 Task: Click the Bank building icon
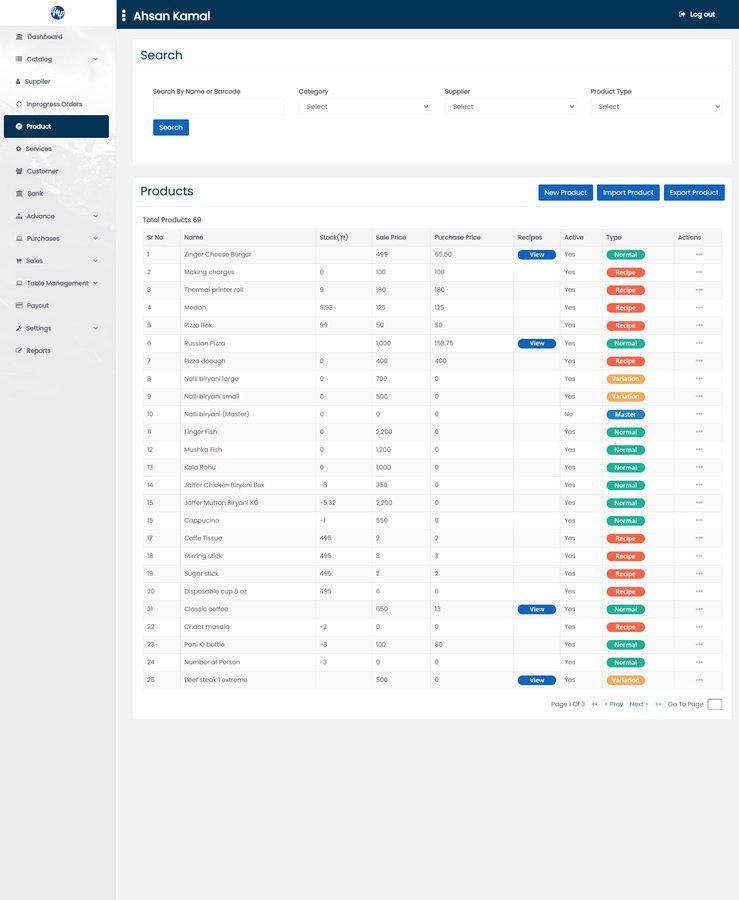tap(20, 193)
